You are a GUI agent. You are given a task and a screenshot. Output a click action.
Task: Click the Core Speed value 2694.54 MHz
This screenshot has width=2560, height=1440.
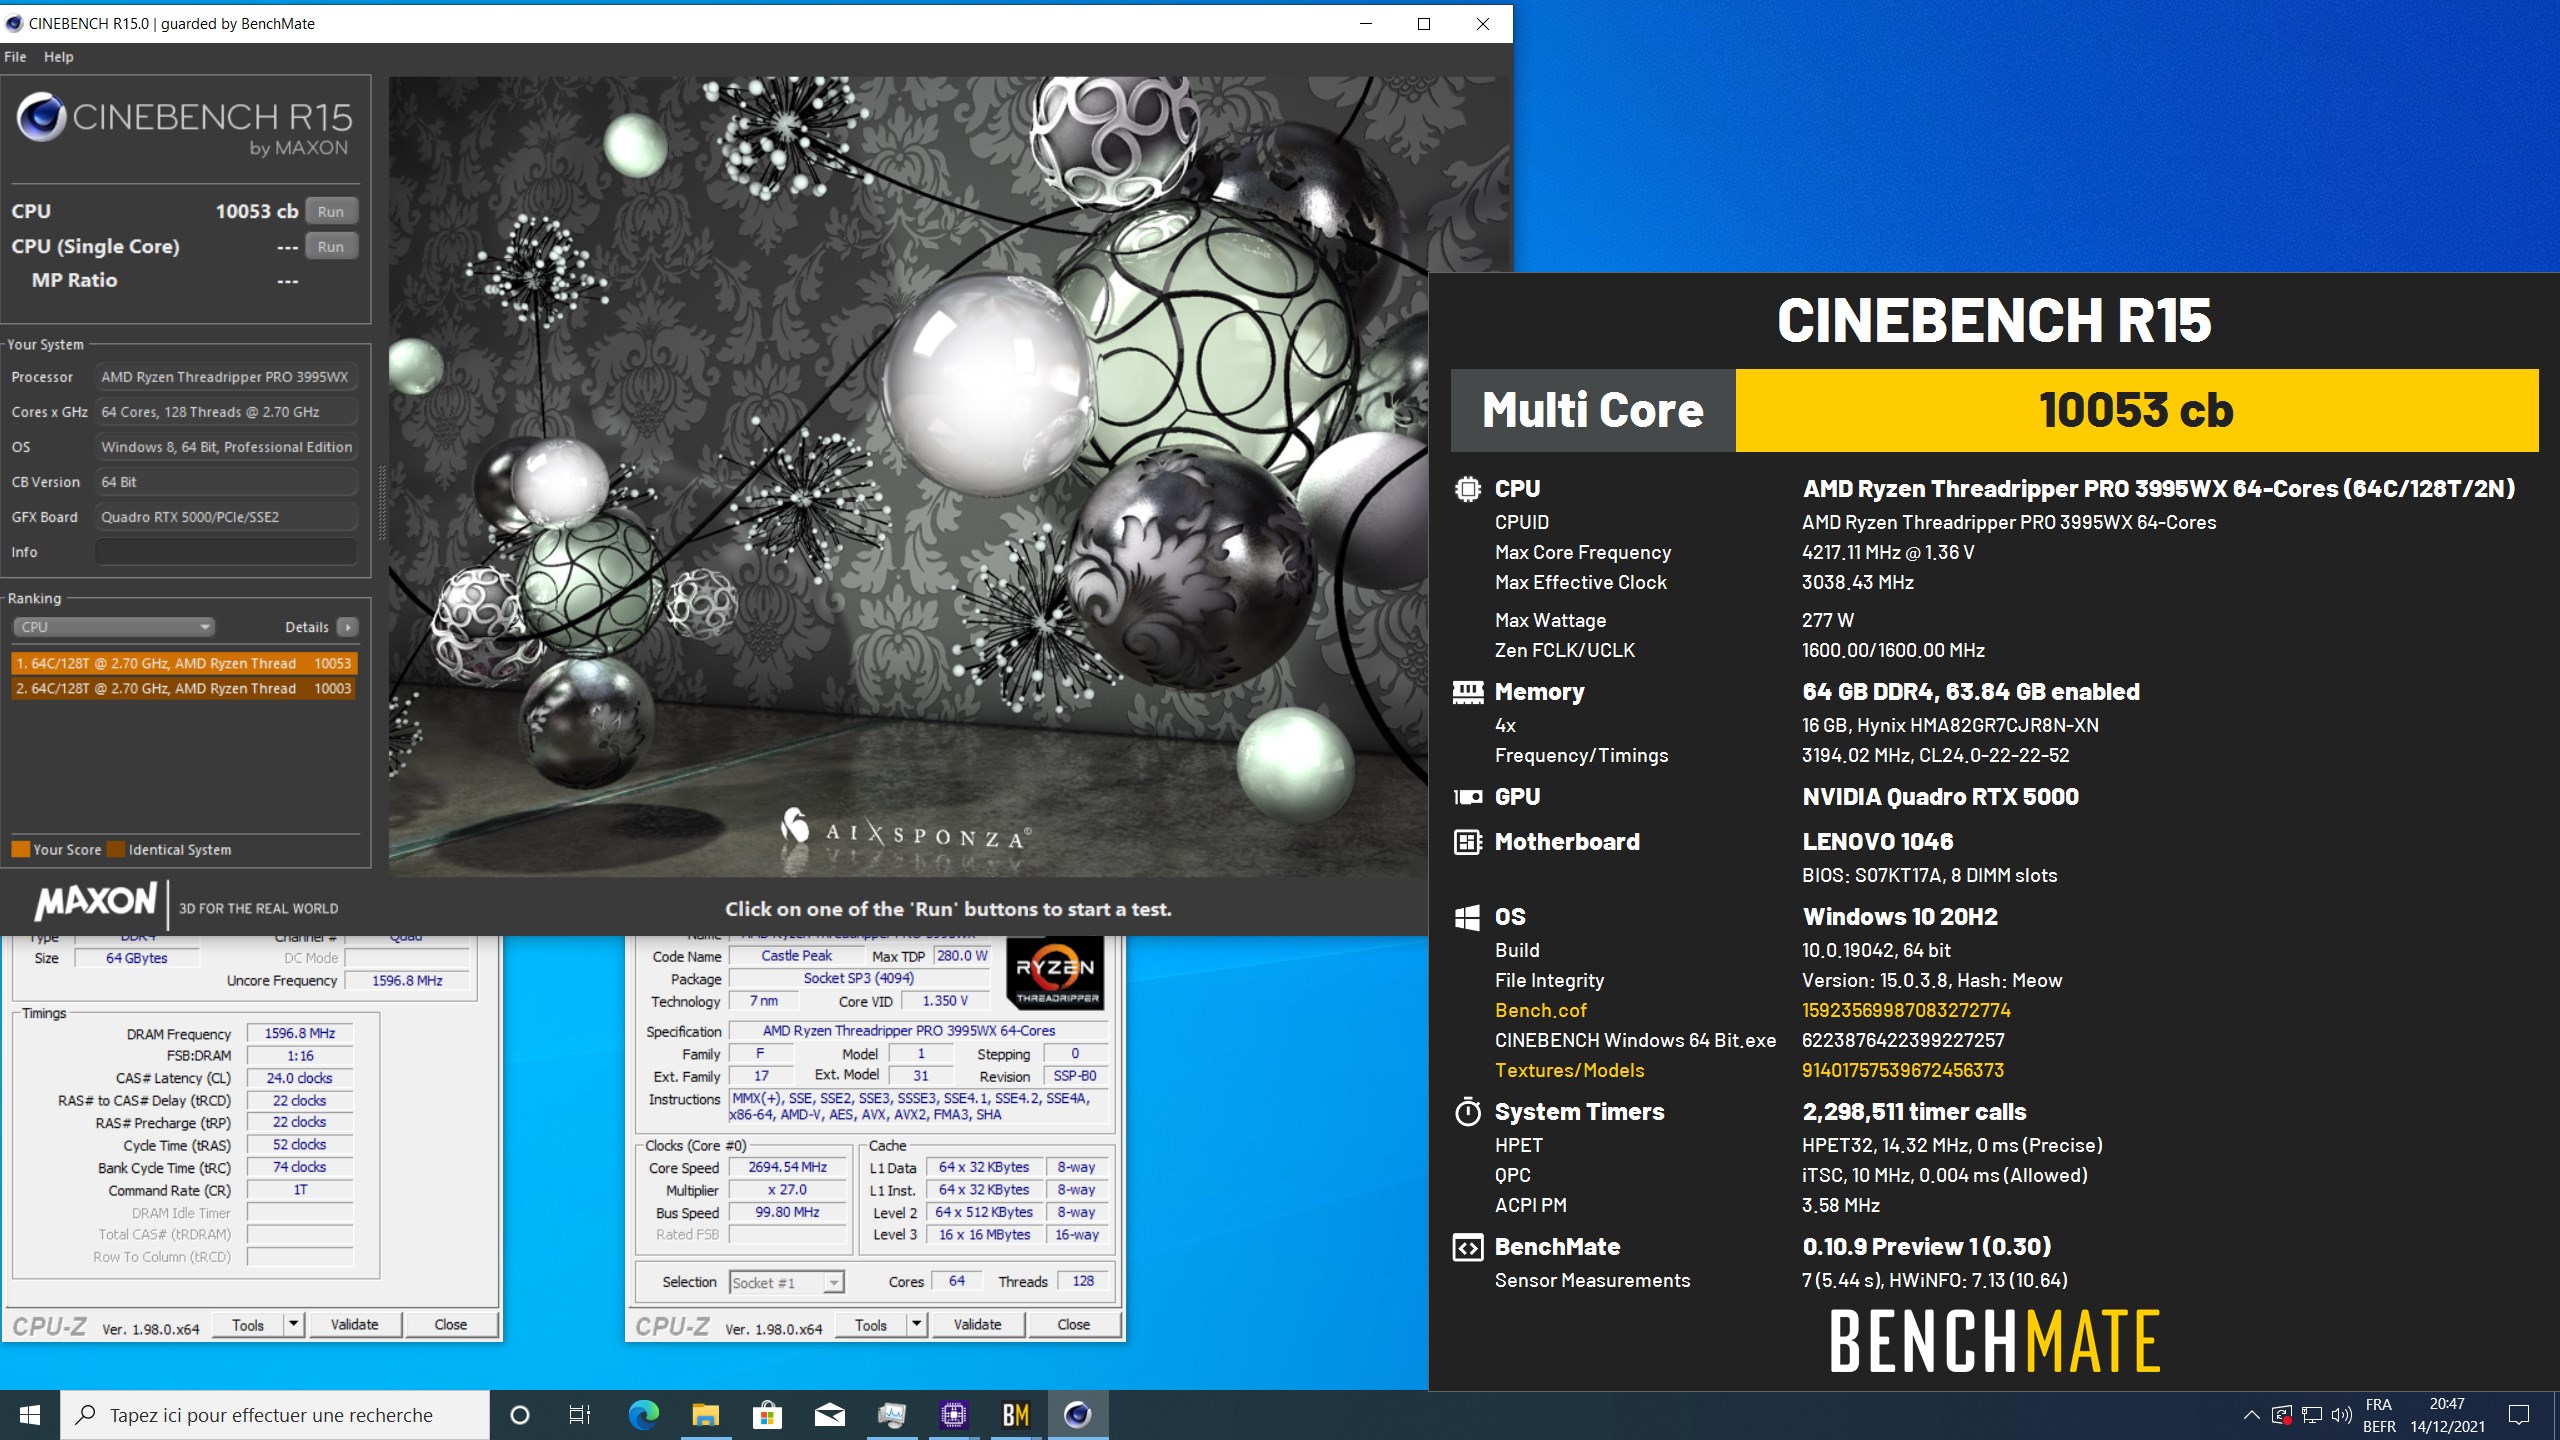point(787,1167)
